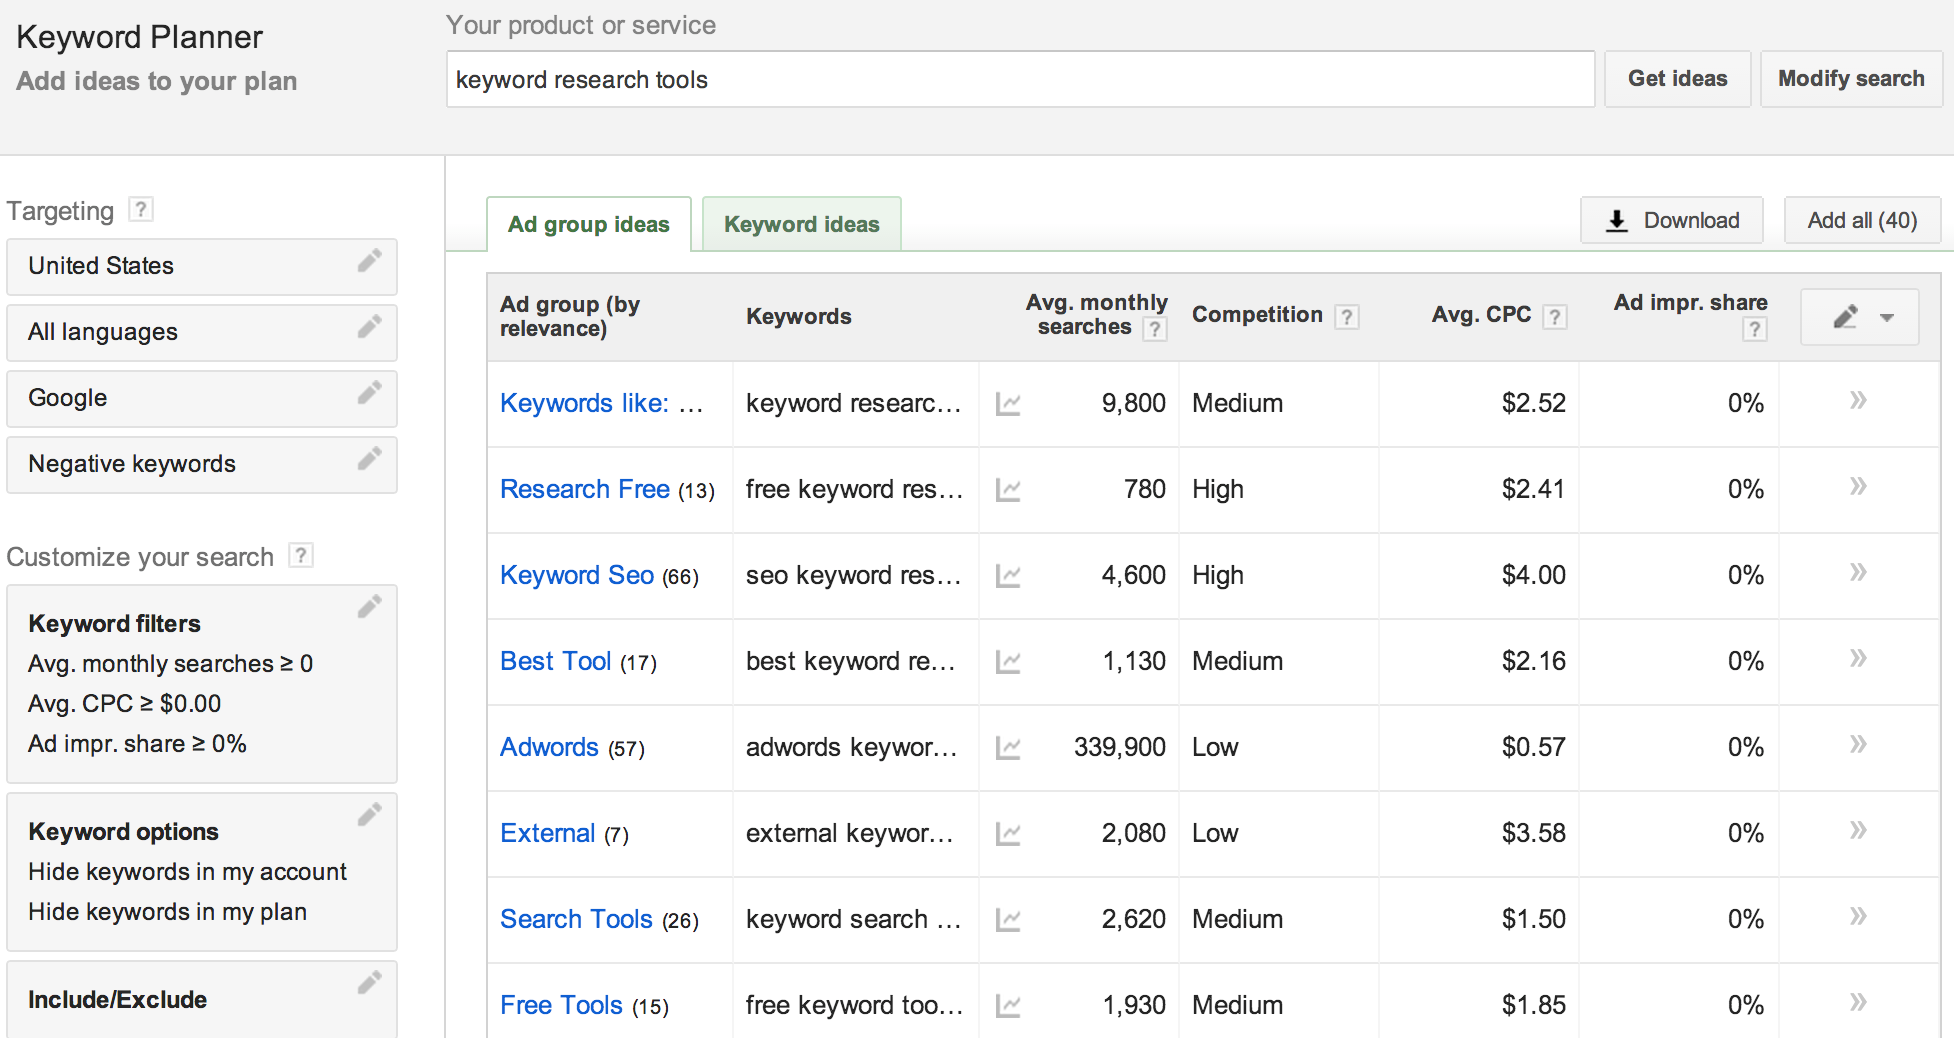This screenshot has width=1954, height=1038.
Task: Show trend chart for Research Free row
Action: tap(1008, 490)
